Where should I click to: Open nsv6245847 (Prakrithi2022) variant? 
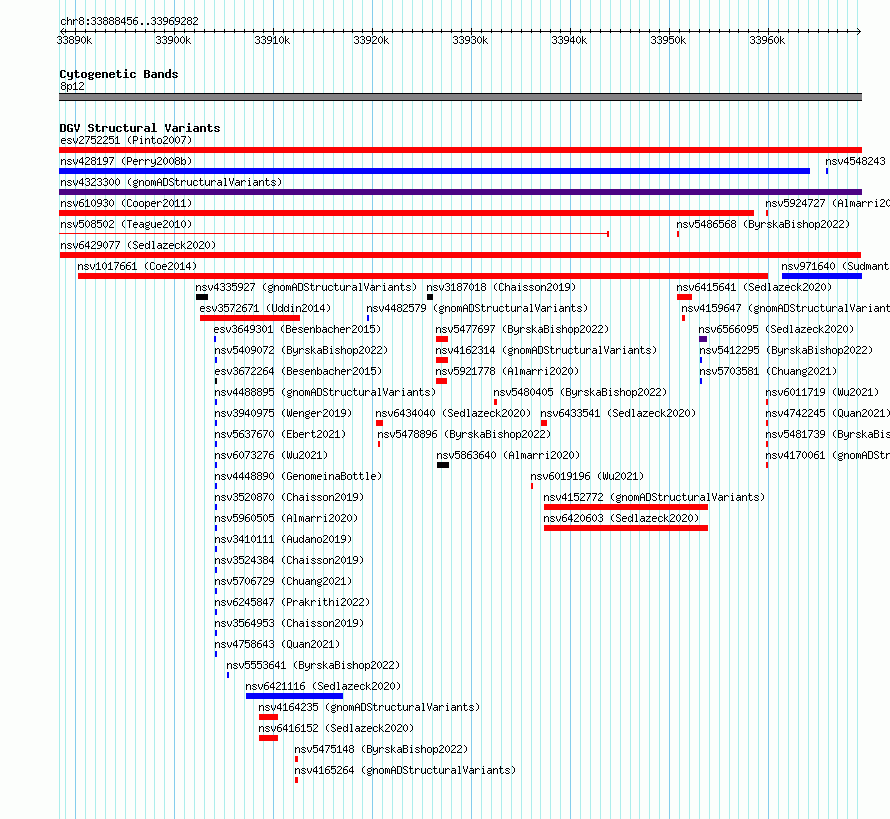(x=292, y=602)
